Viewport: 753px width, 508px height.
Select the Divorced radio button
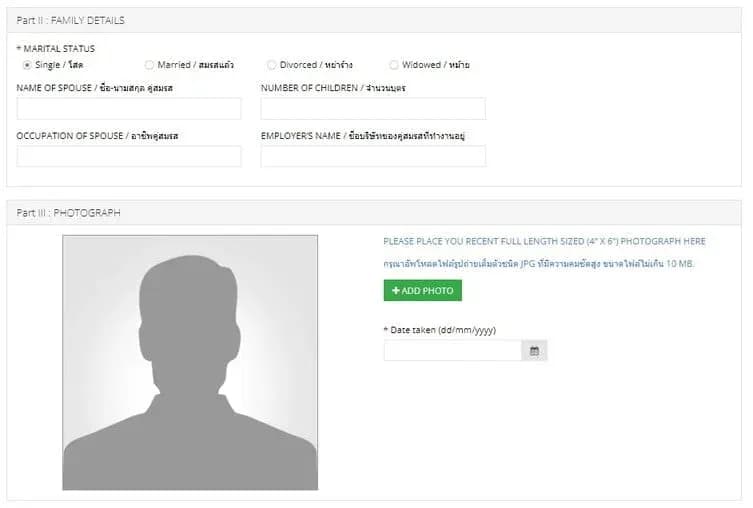[x=272, y=65]
